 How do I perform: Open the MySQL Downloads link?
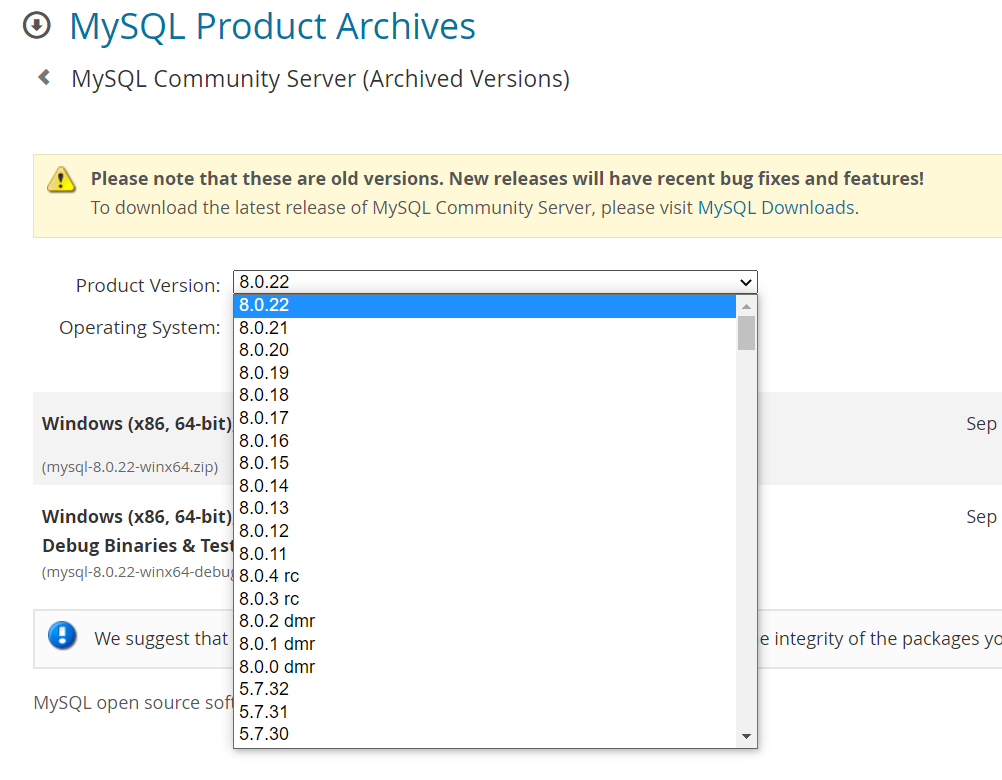[x=775, y=207]
